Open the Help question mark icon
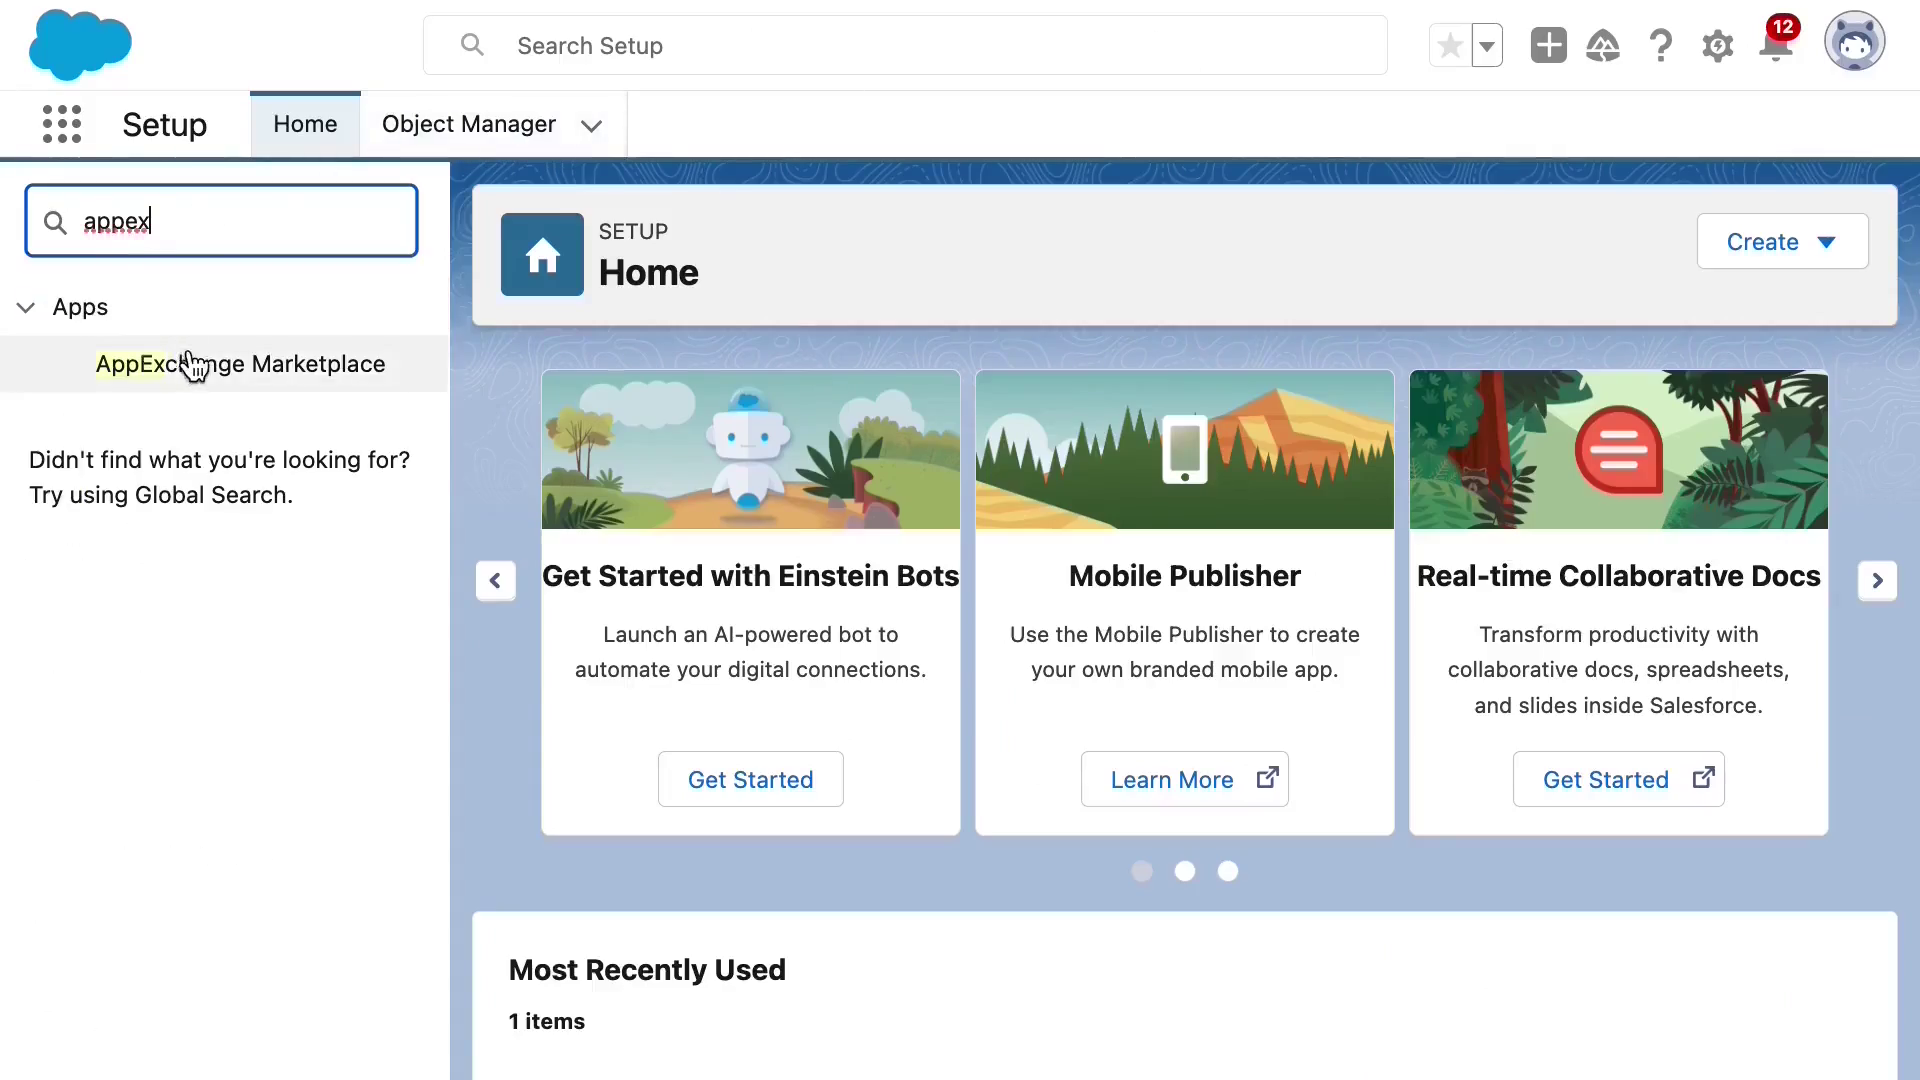The image size is (1920, 1080). (x=1661, y=45)
